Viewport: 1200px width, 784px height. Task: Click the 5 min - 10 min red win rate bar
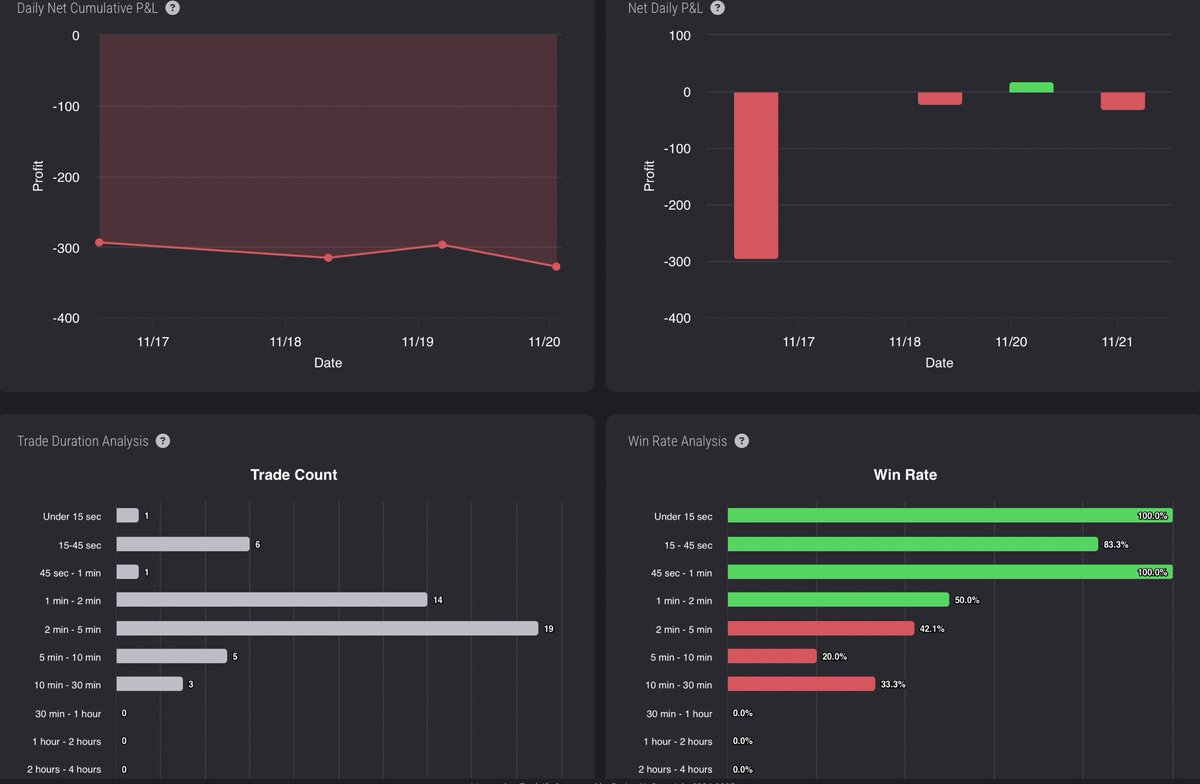(772, 656)
